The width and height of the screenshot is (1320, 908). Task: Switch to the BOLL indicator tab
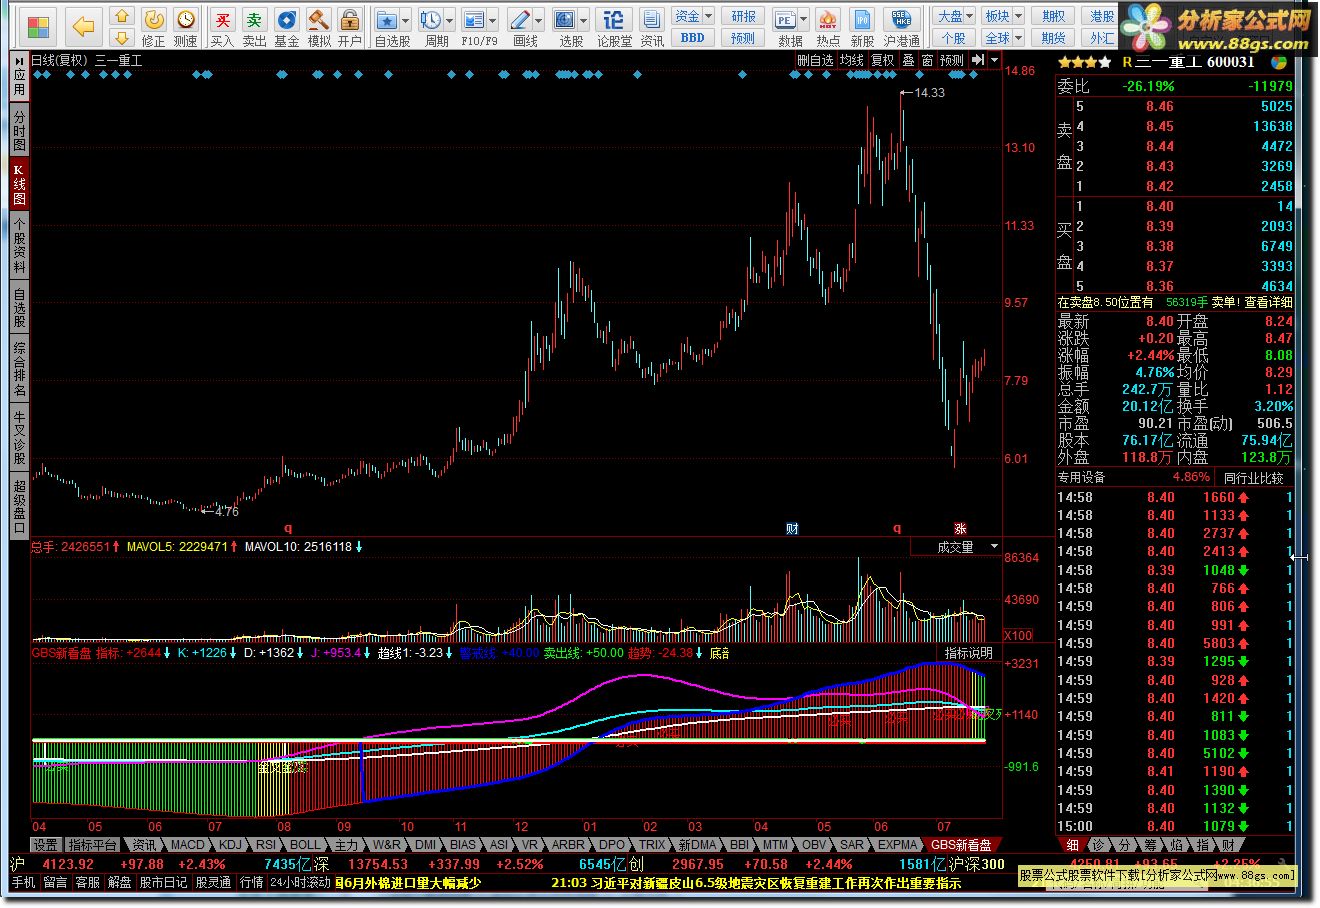[x=305, y=845]
